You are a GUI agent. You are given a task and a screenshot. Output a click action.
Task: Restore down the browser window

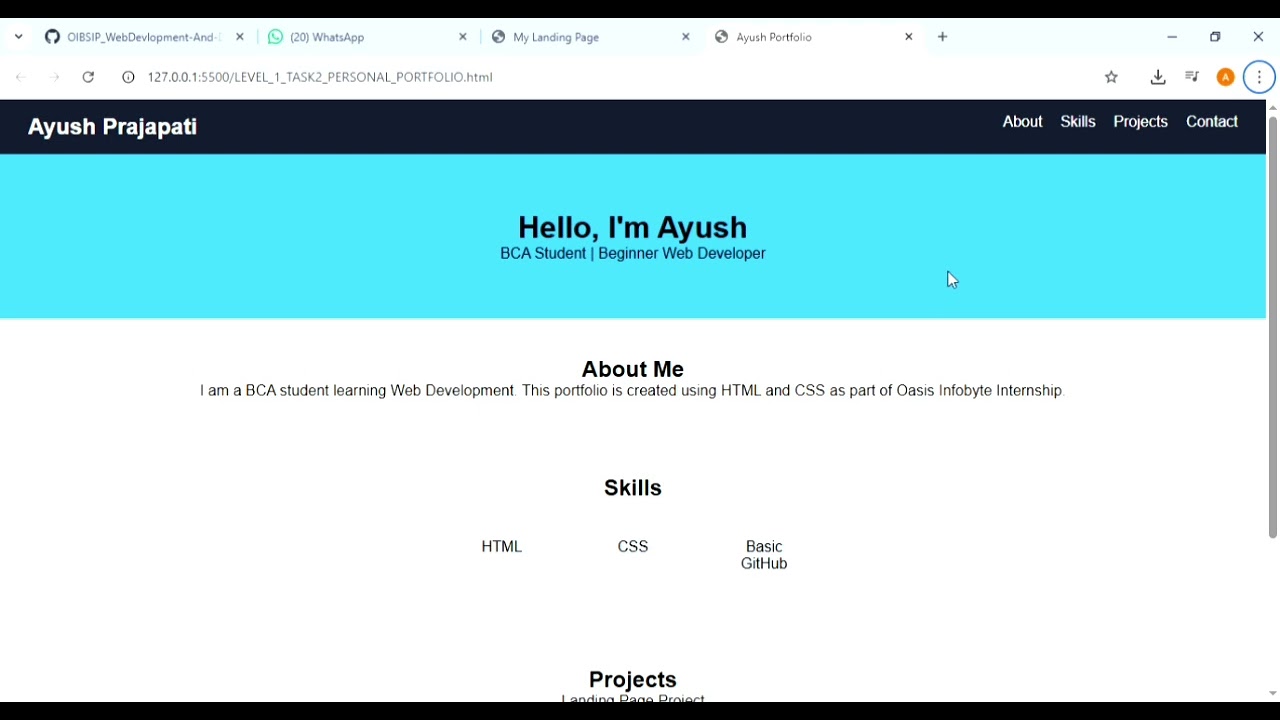coord(1215,37)
